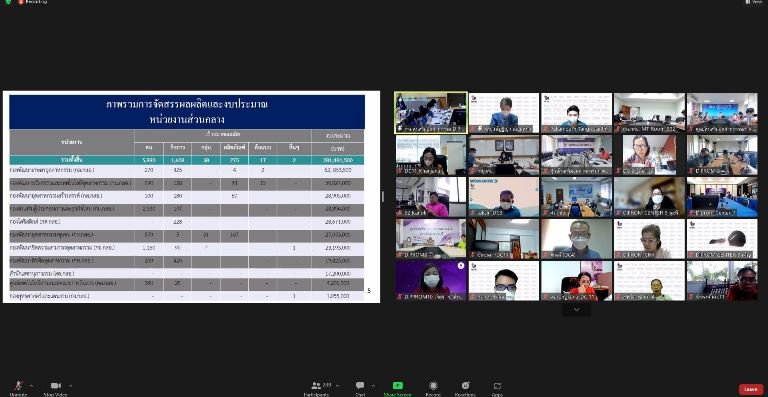Open the Apps icon in toolbar
The image size is (768, 397).
tap(497, 388)
